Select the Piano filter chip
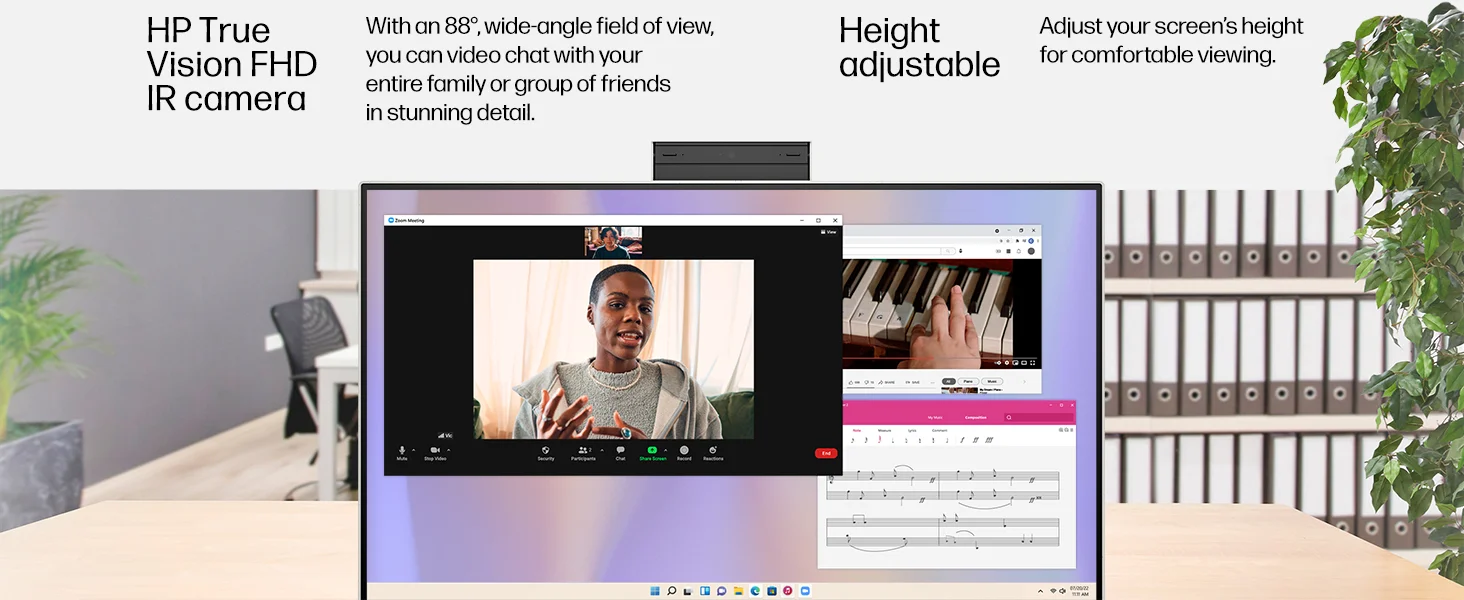This screenshot has width=1464, height=600. (x=968, y=381)
